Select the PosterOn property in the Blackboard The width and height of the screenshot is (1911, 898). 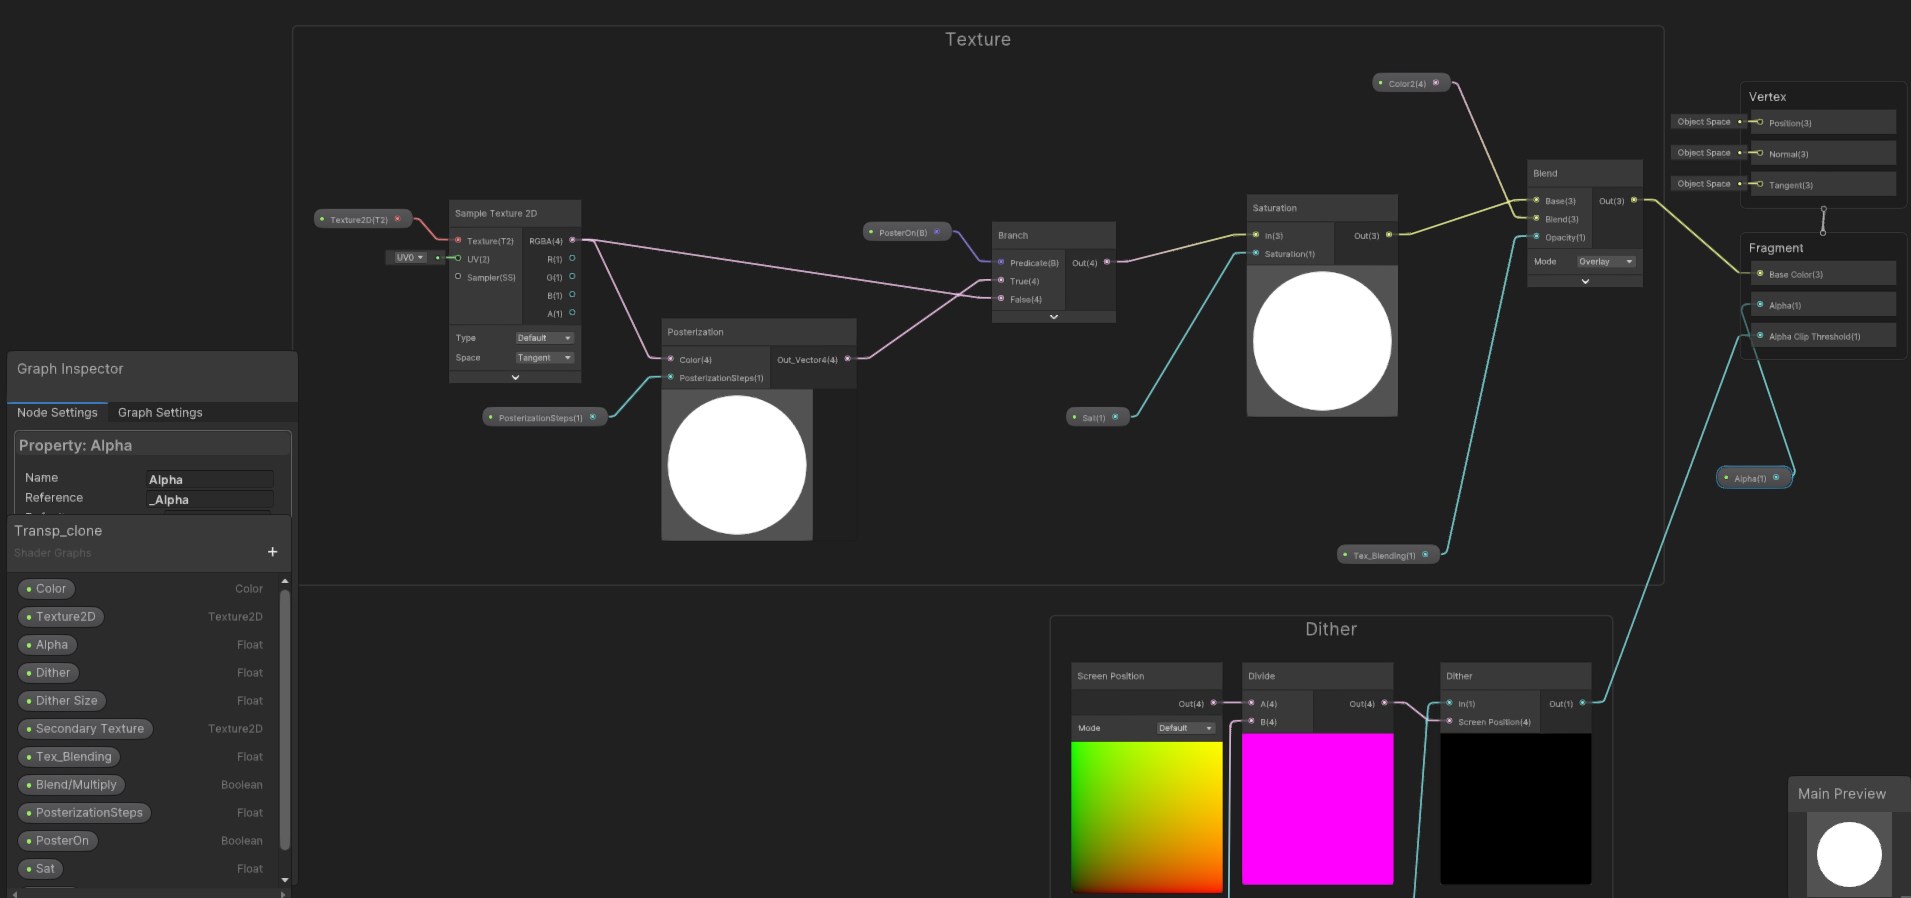(x=62, y=841)
